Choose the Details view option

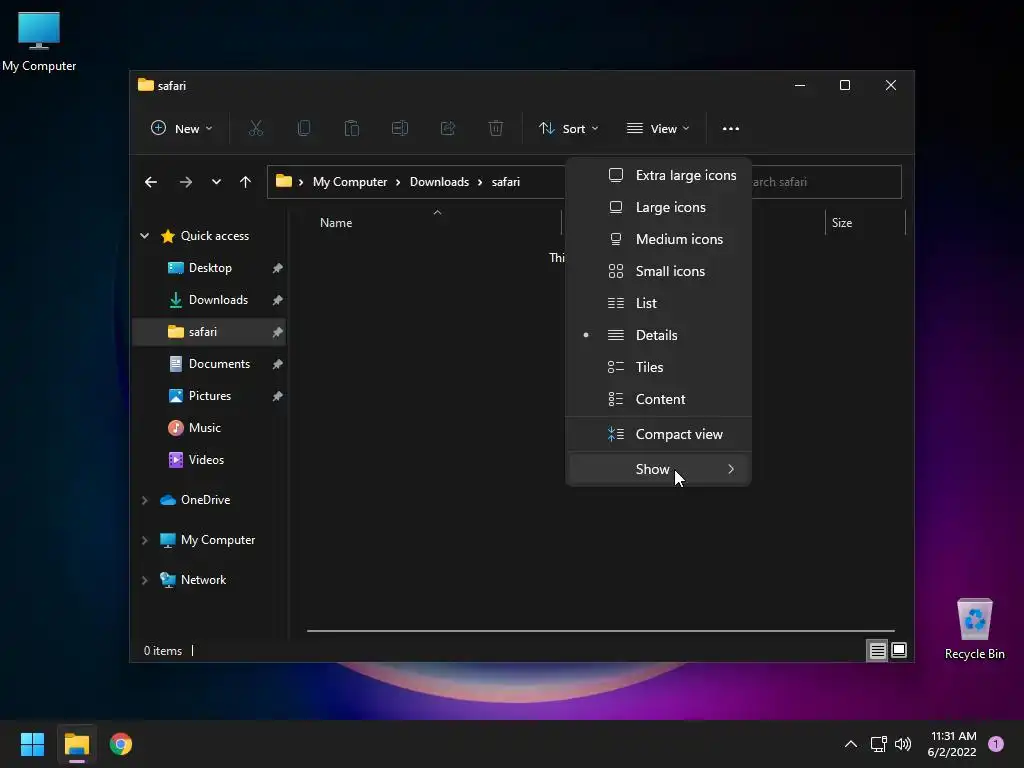659,335
